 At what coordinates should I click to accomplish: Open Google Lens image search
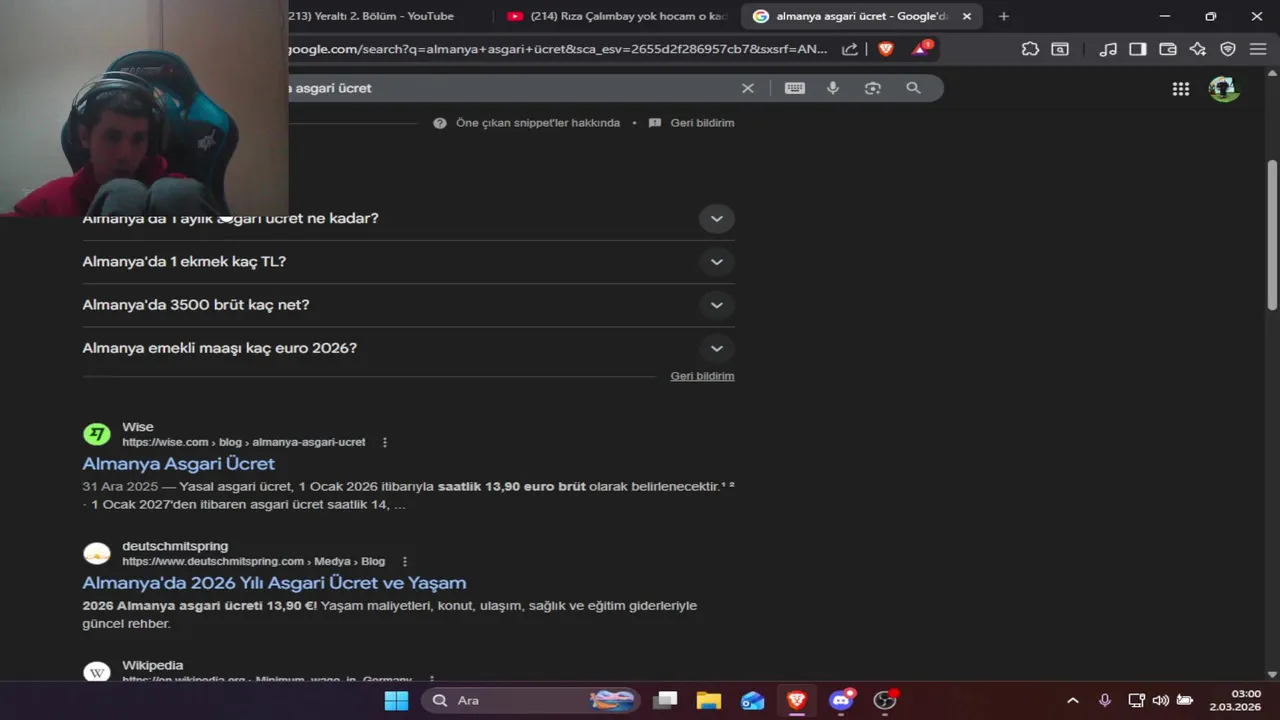873,88
